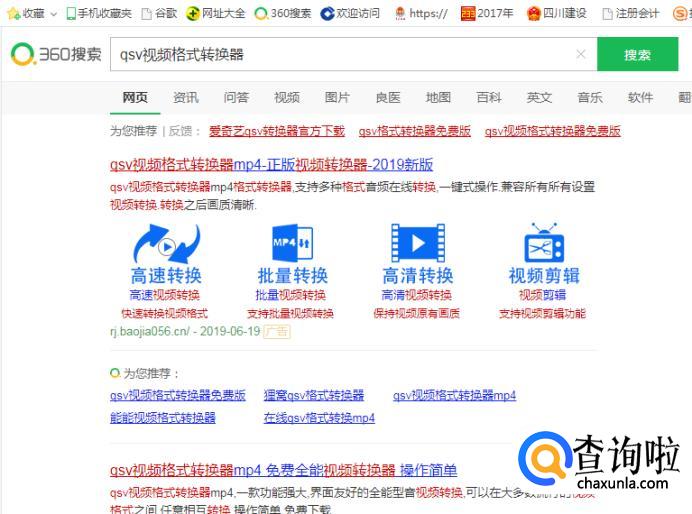Open 四川建设 bookmark
Image resolution: width=692 pixels, height=514 pixels.
point(557,13)
